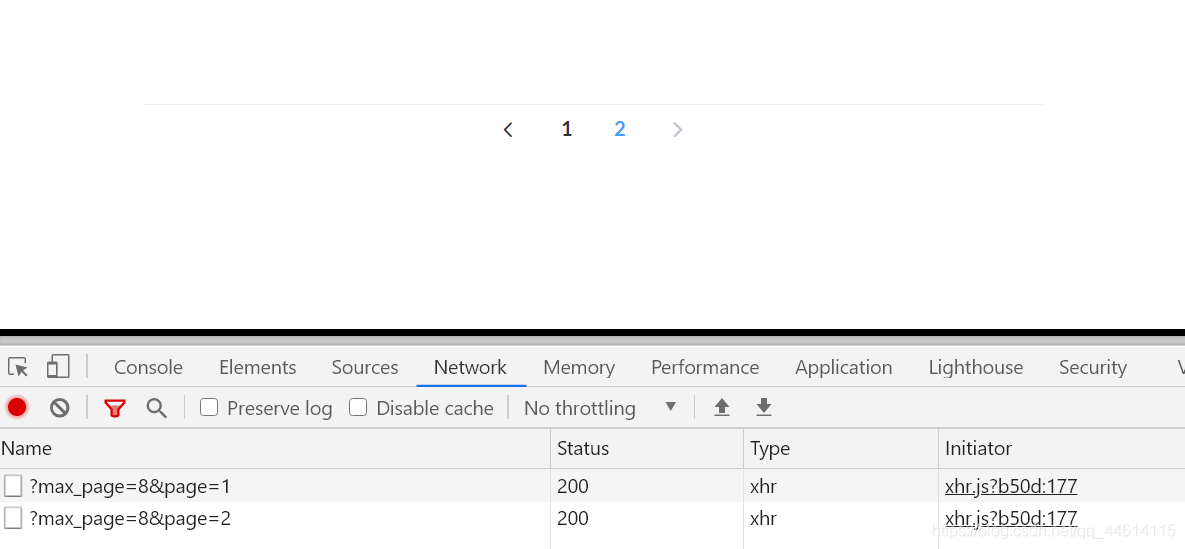Enable the Disable cache checkbox

pos(358,407)
